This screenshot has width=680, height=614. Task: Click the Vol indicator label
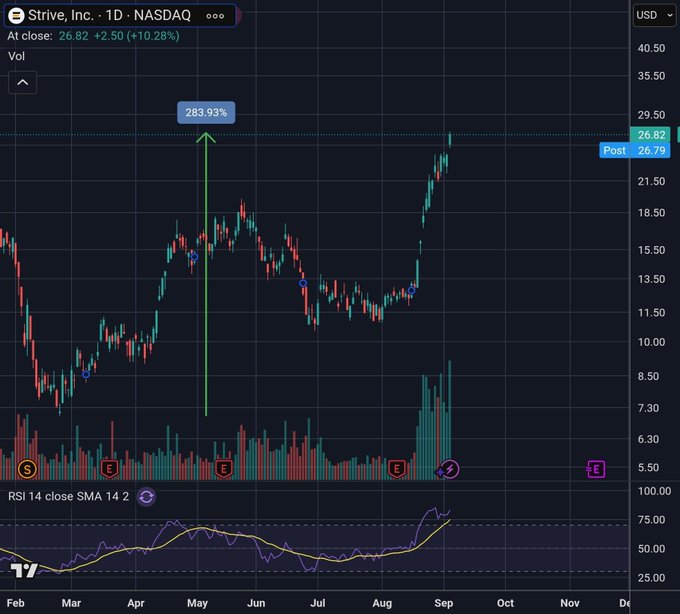tap(16, 56)
